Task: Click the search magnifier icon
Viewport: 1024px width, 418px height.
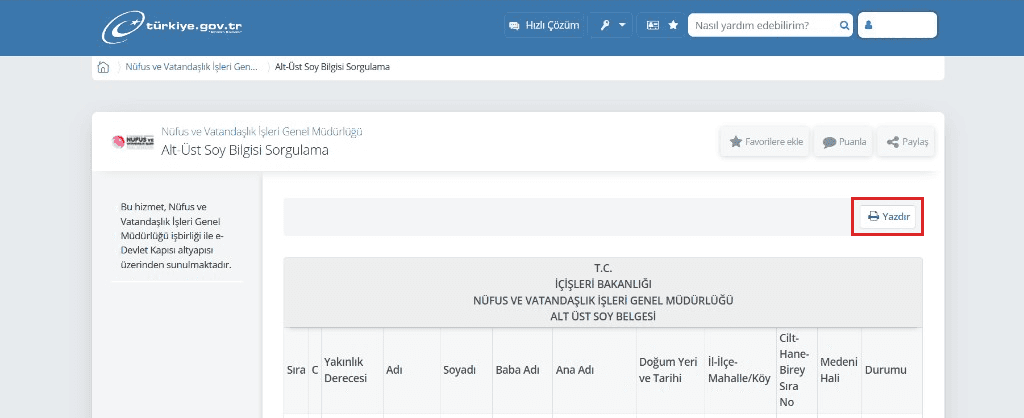Action: pyautogui.click(x=844, y=25)
